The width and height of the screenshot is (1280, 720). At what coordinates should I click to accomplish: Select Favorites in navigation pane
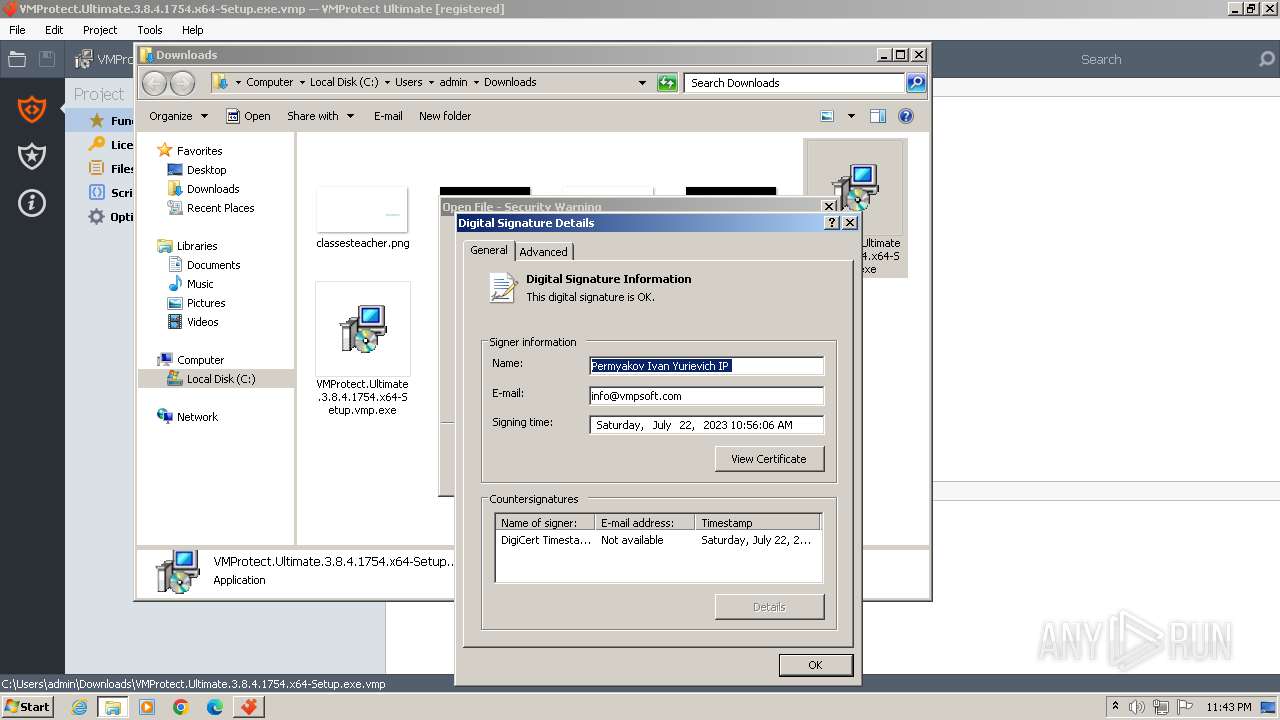[190, 151]
